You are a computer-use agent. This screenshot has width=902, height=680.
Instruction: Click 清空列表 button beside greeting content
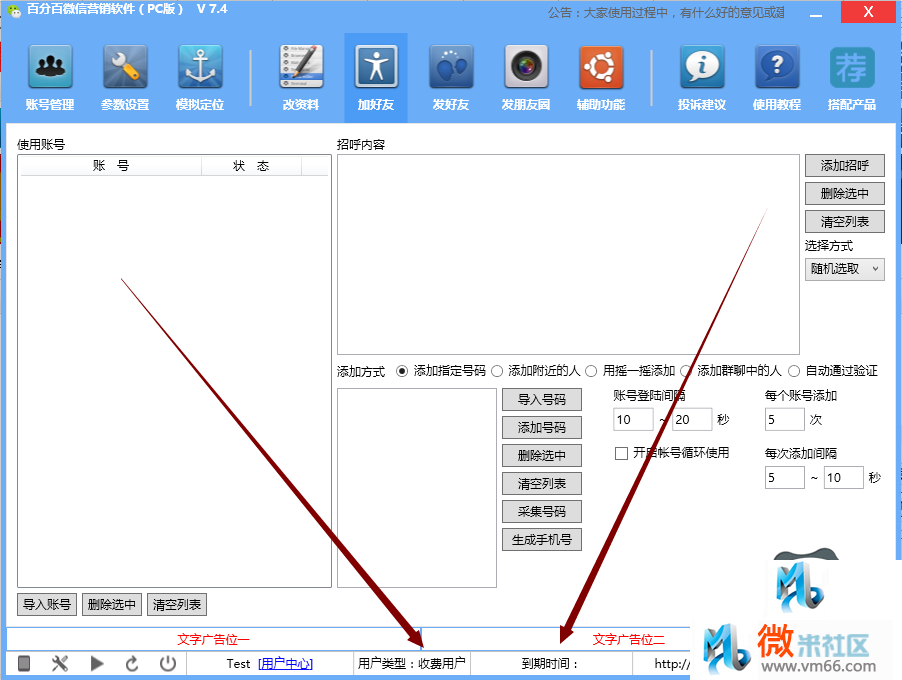coord(844,221)
